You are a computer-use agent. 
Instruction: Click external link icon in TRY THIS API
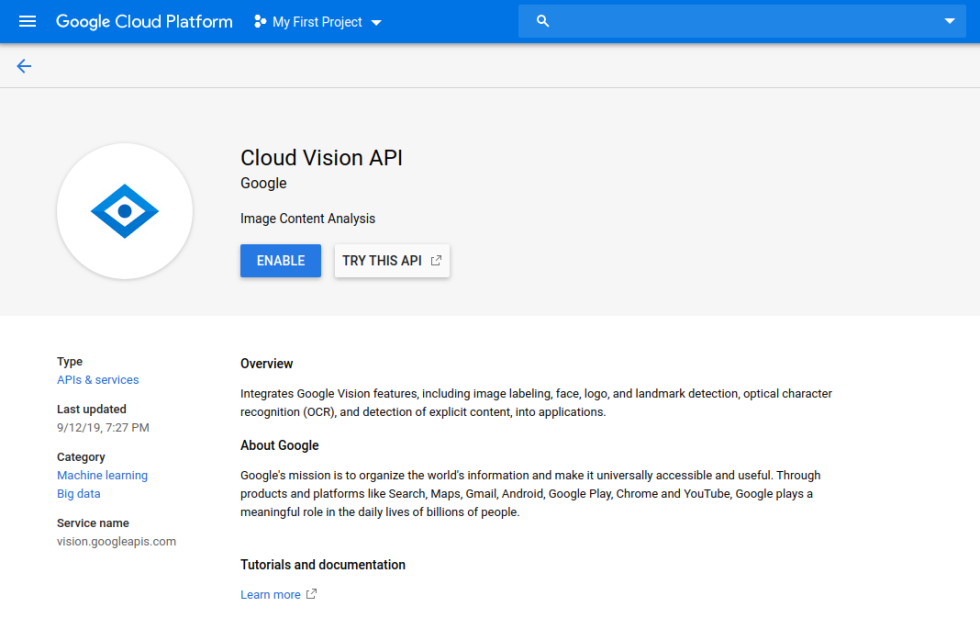tap(436, 261)
